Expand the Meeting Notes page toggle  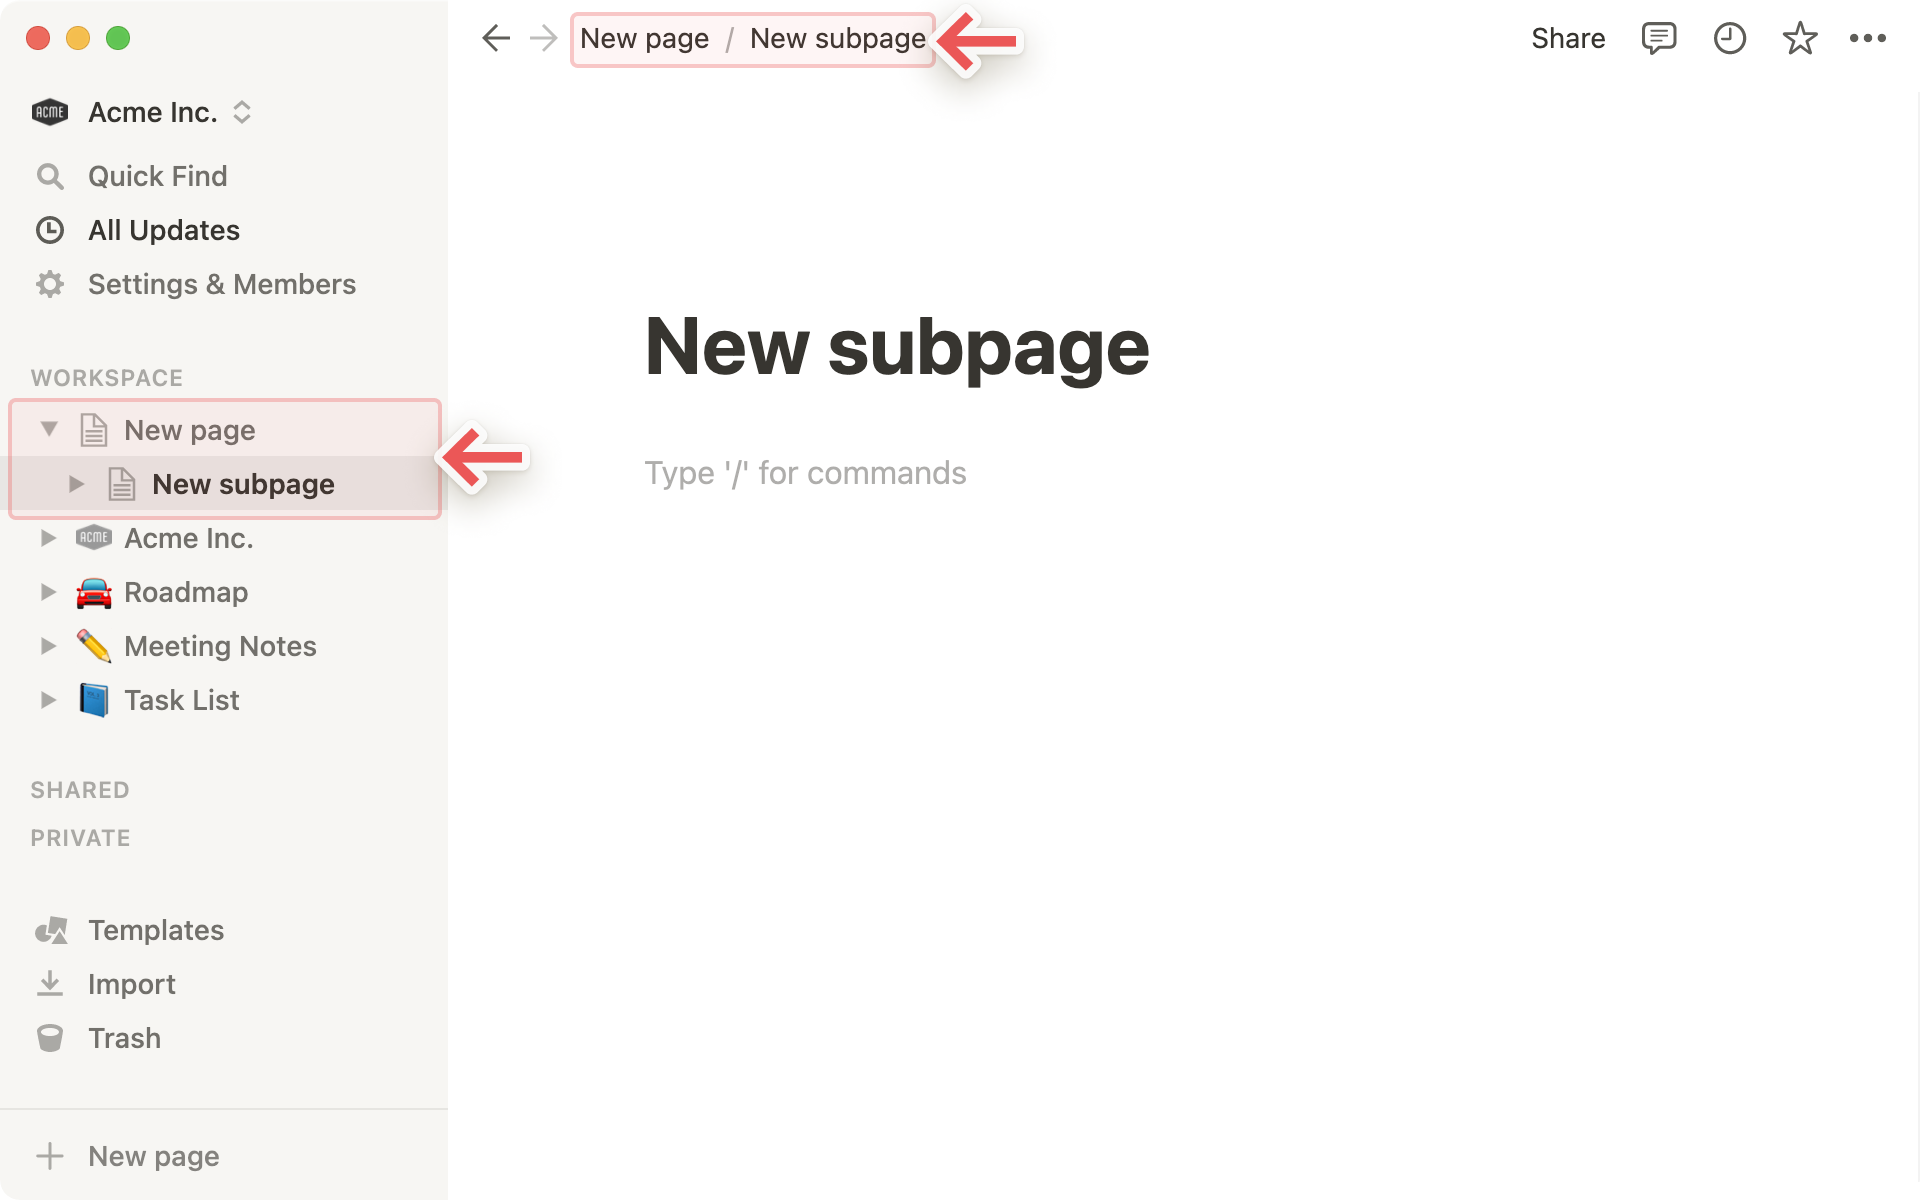pos(48,646)
